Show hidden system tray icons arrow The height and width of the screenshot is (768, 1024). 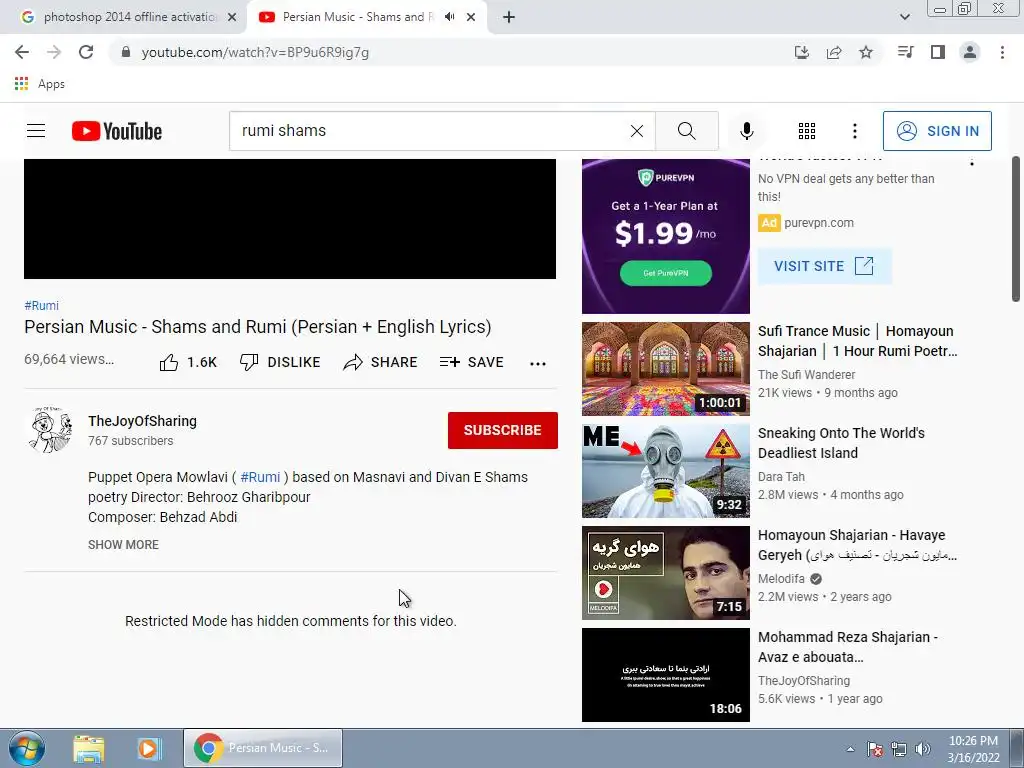(850, 749)
